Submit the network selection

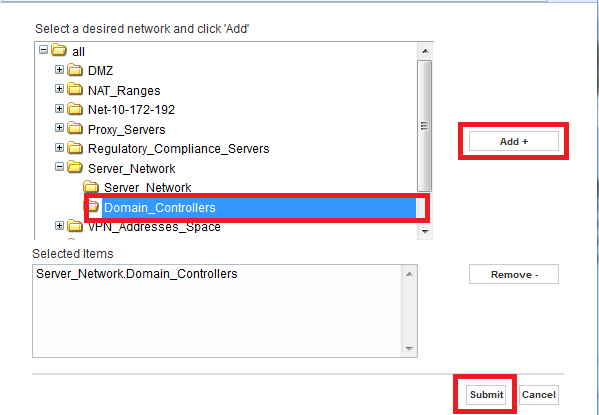pyautogui.click(x=486, y=395)
